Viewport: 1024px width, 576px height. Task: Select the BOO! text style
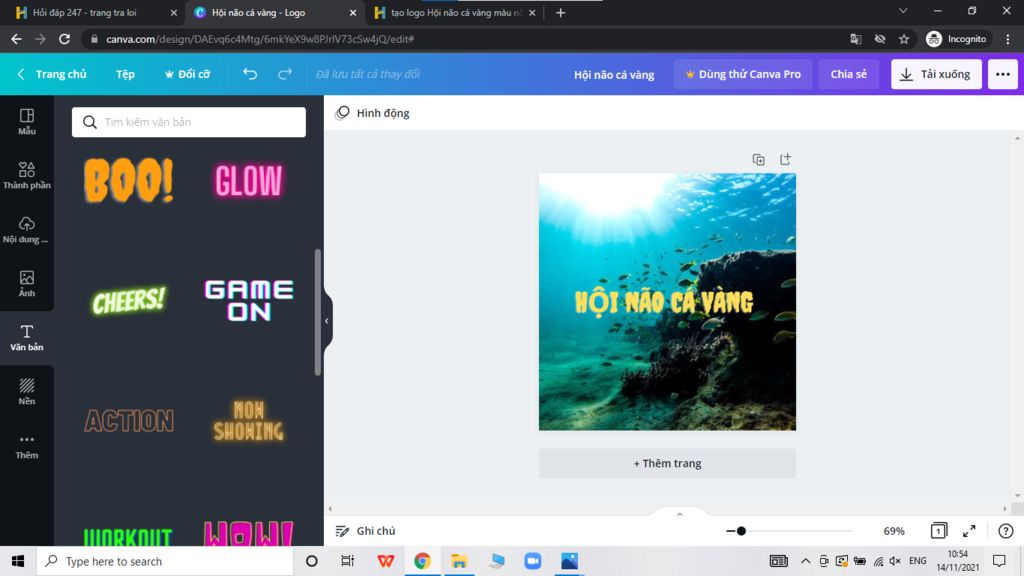pyautogui.click(x=129, y=180)
